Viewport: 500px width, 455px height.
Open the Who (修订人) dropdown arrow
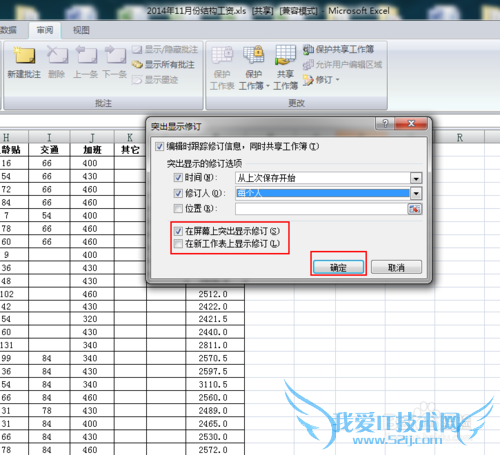tap(416, 193)
